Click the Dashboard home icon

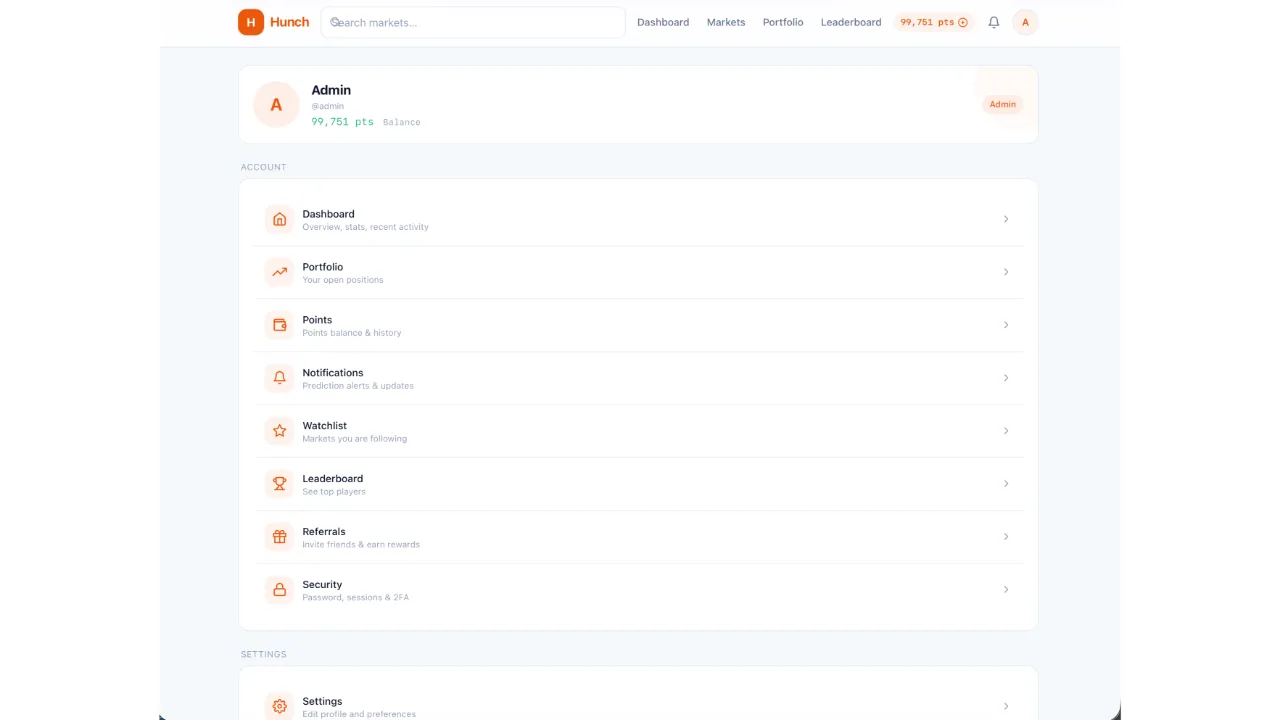[x=280, y=219]
